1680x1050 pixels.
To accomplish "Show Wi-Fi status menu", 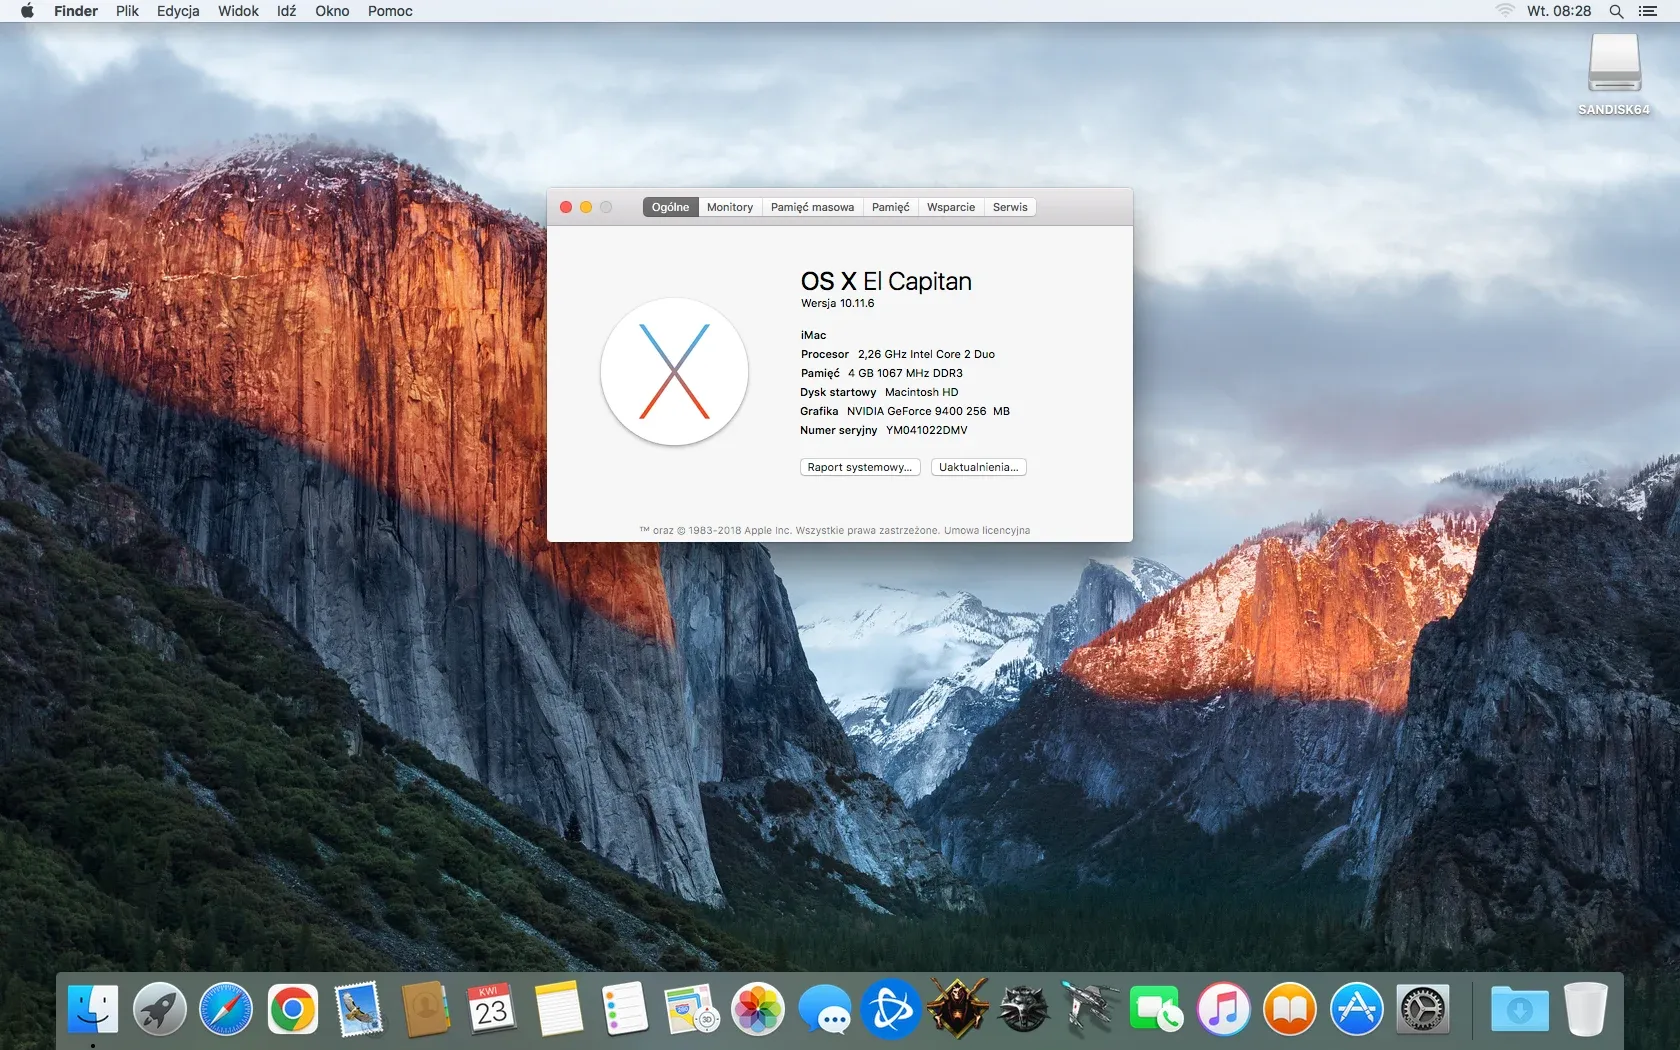I will (1504, 11).
